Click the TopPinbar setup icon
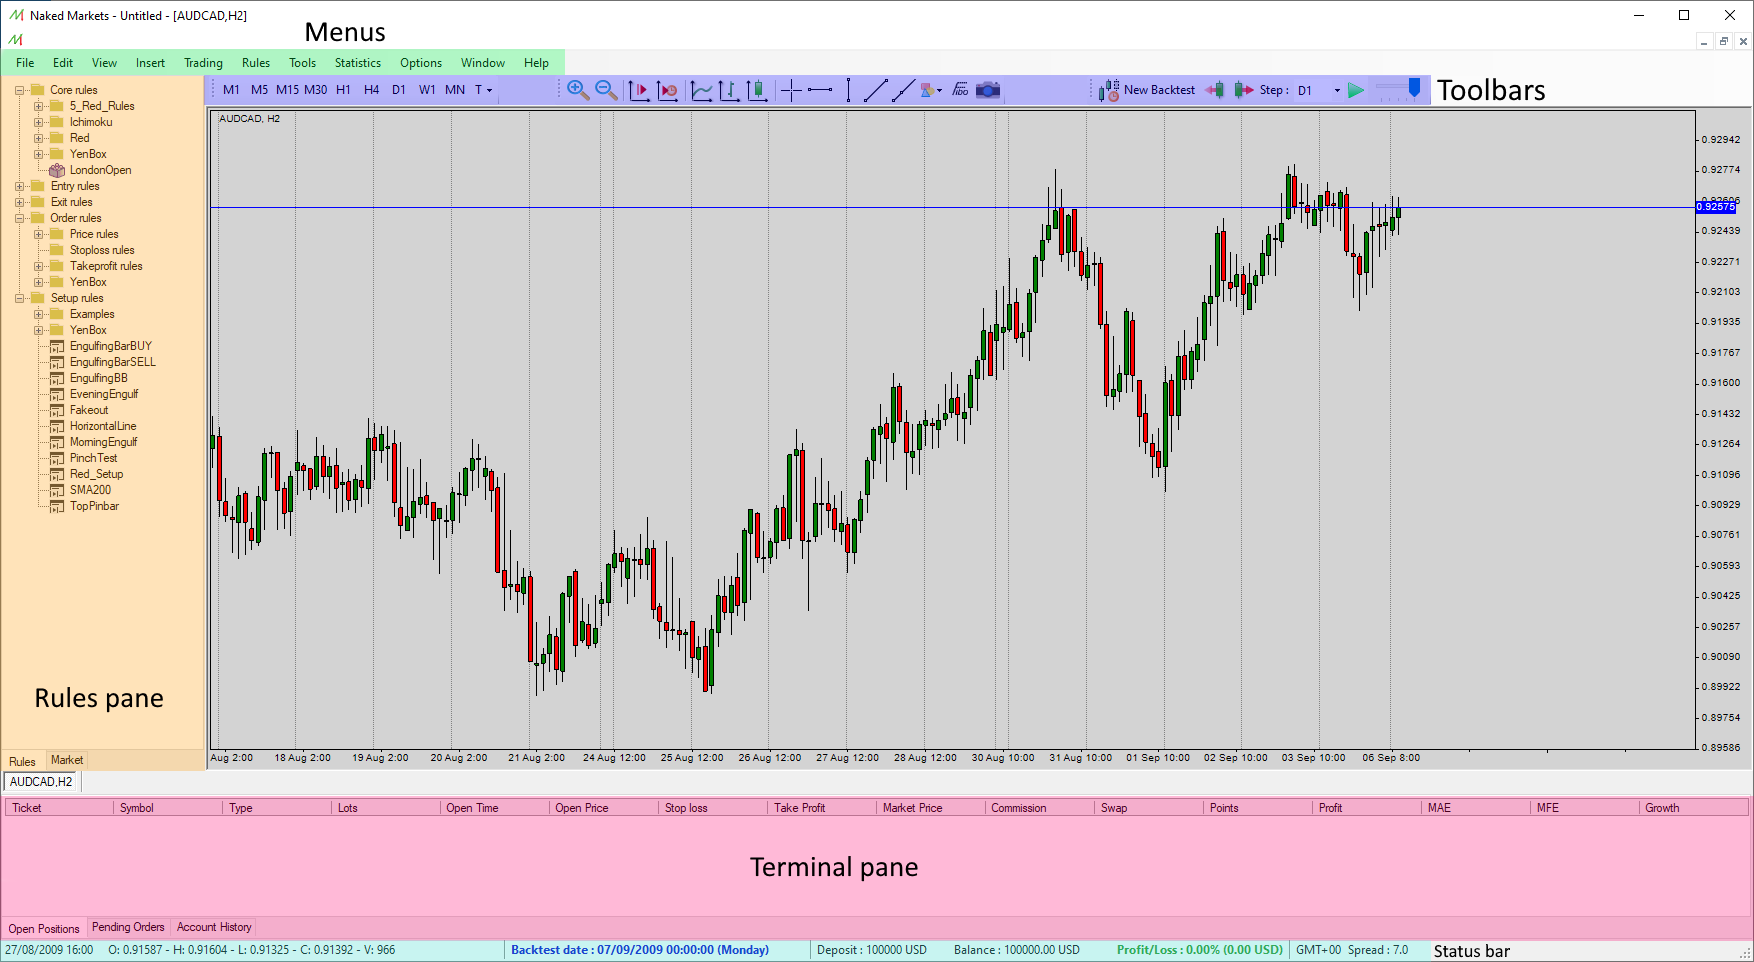This screenshot has height=962, width=1754. (x=57, y=506)
